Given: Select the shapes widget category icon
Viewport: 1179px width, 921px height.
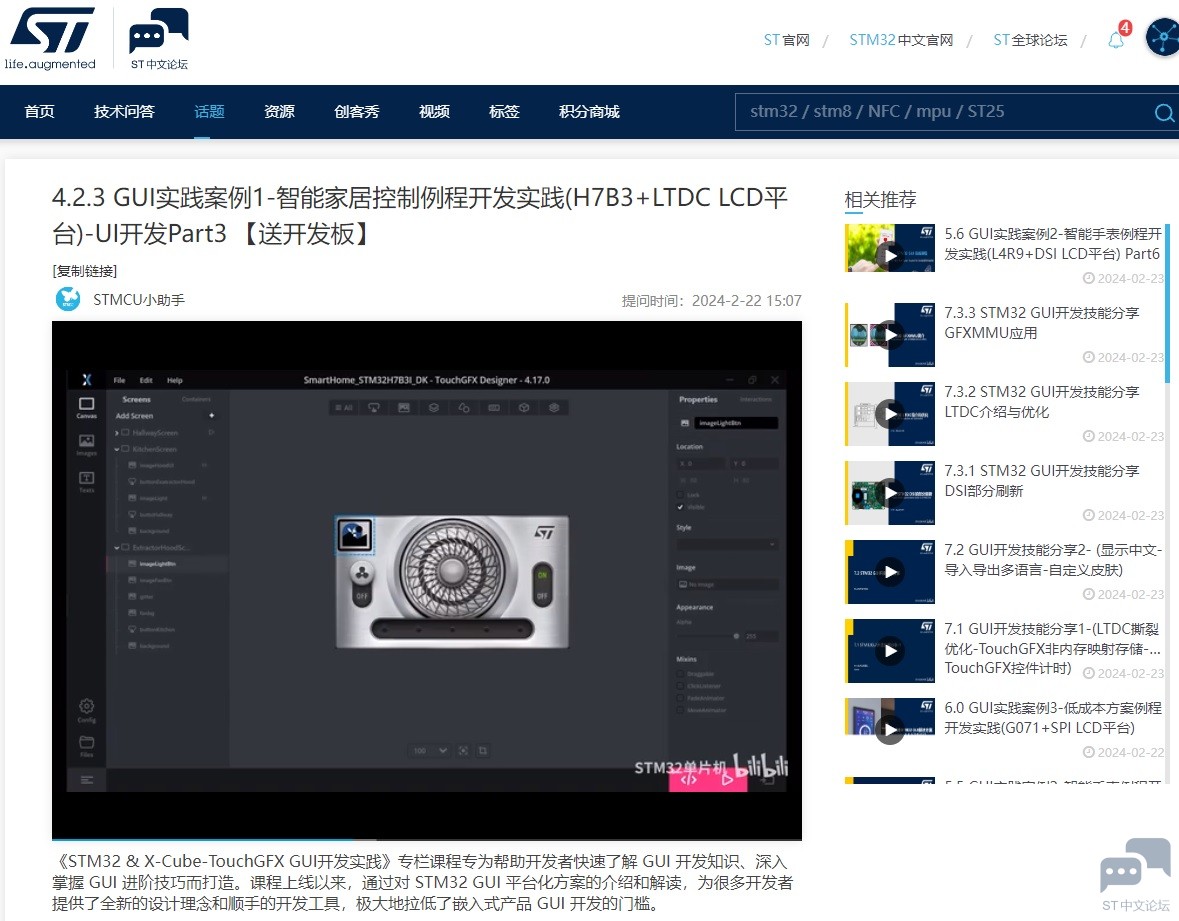Looking at the screenshot, I should [464, 407].
